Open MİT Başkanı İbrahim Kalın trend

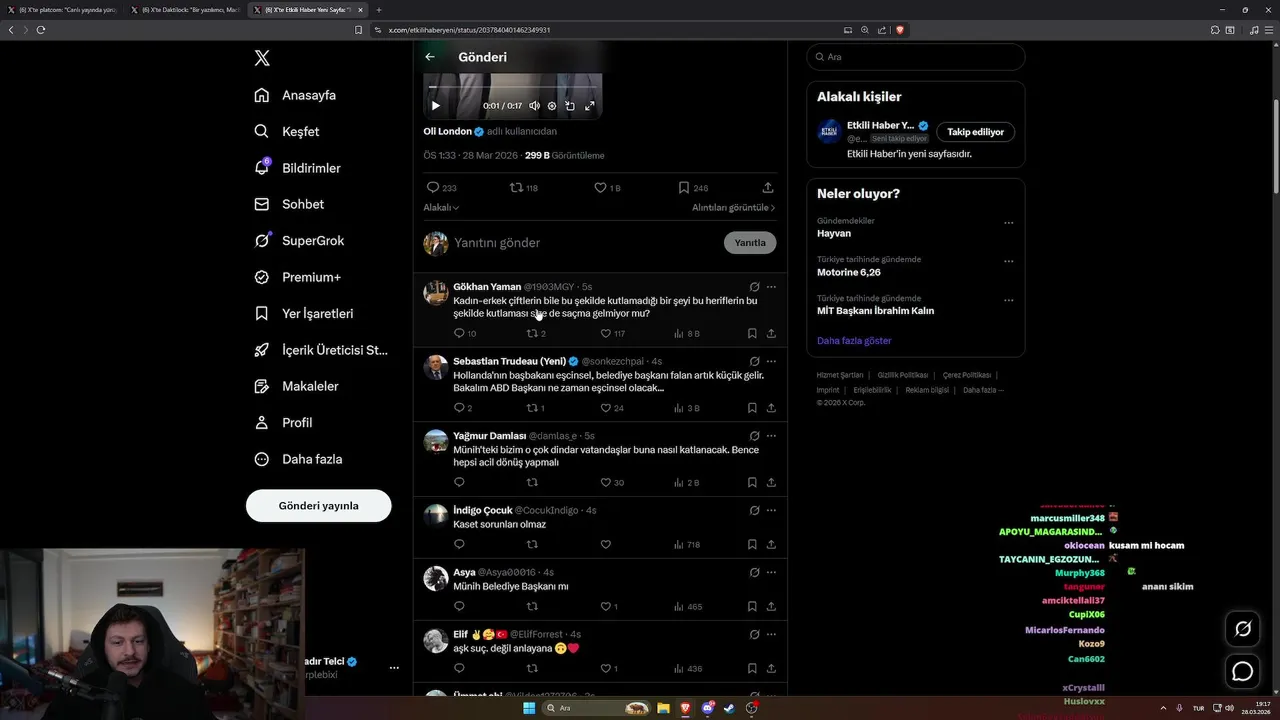915,305
